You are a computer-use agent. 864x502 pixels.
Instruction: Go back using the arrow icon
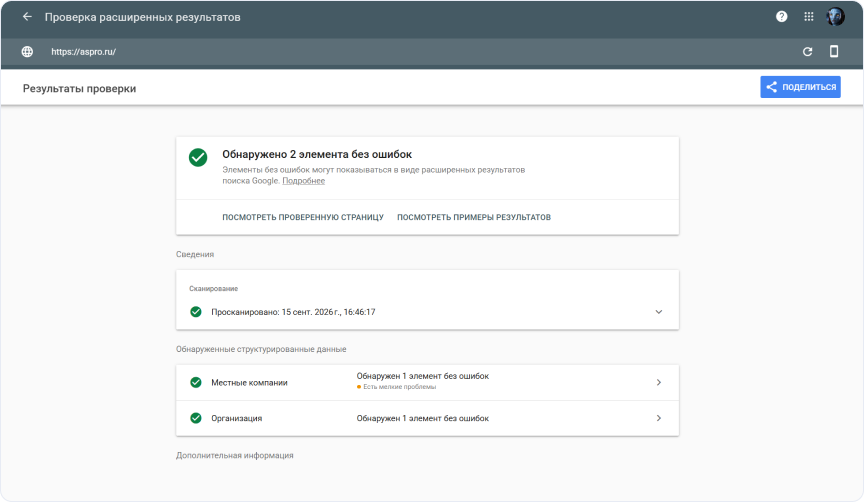coord(27,17)
